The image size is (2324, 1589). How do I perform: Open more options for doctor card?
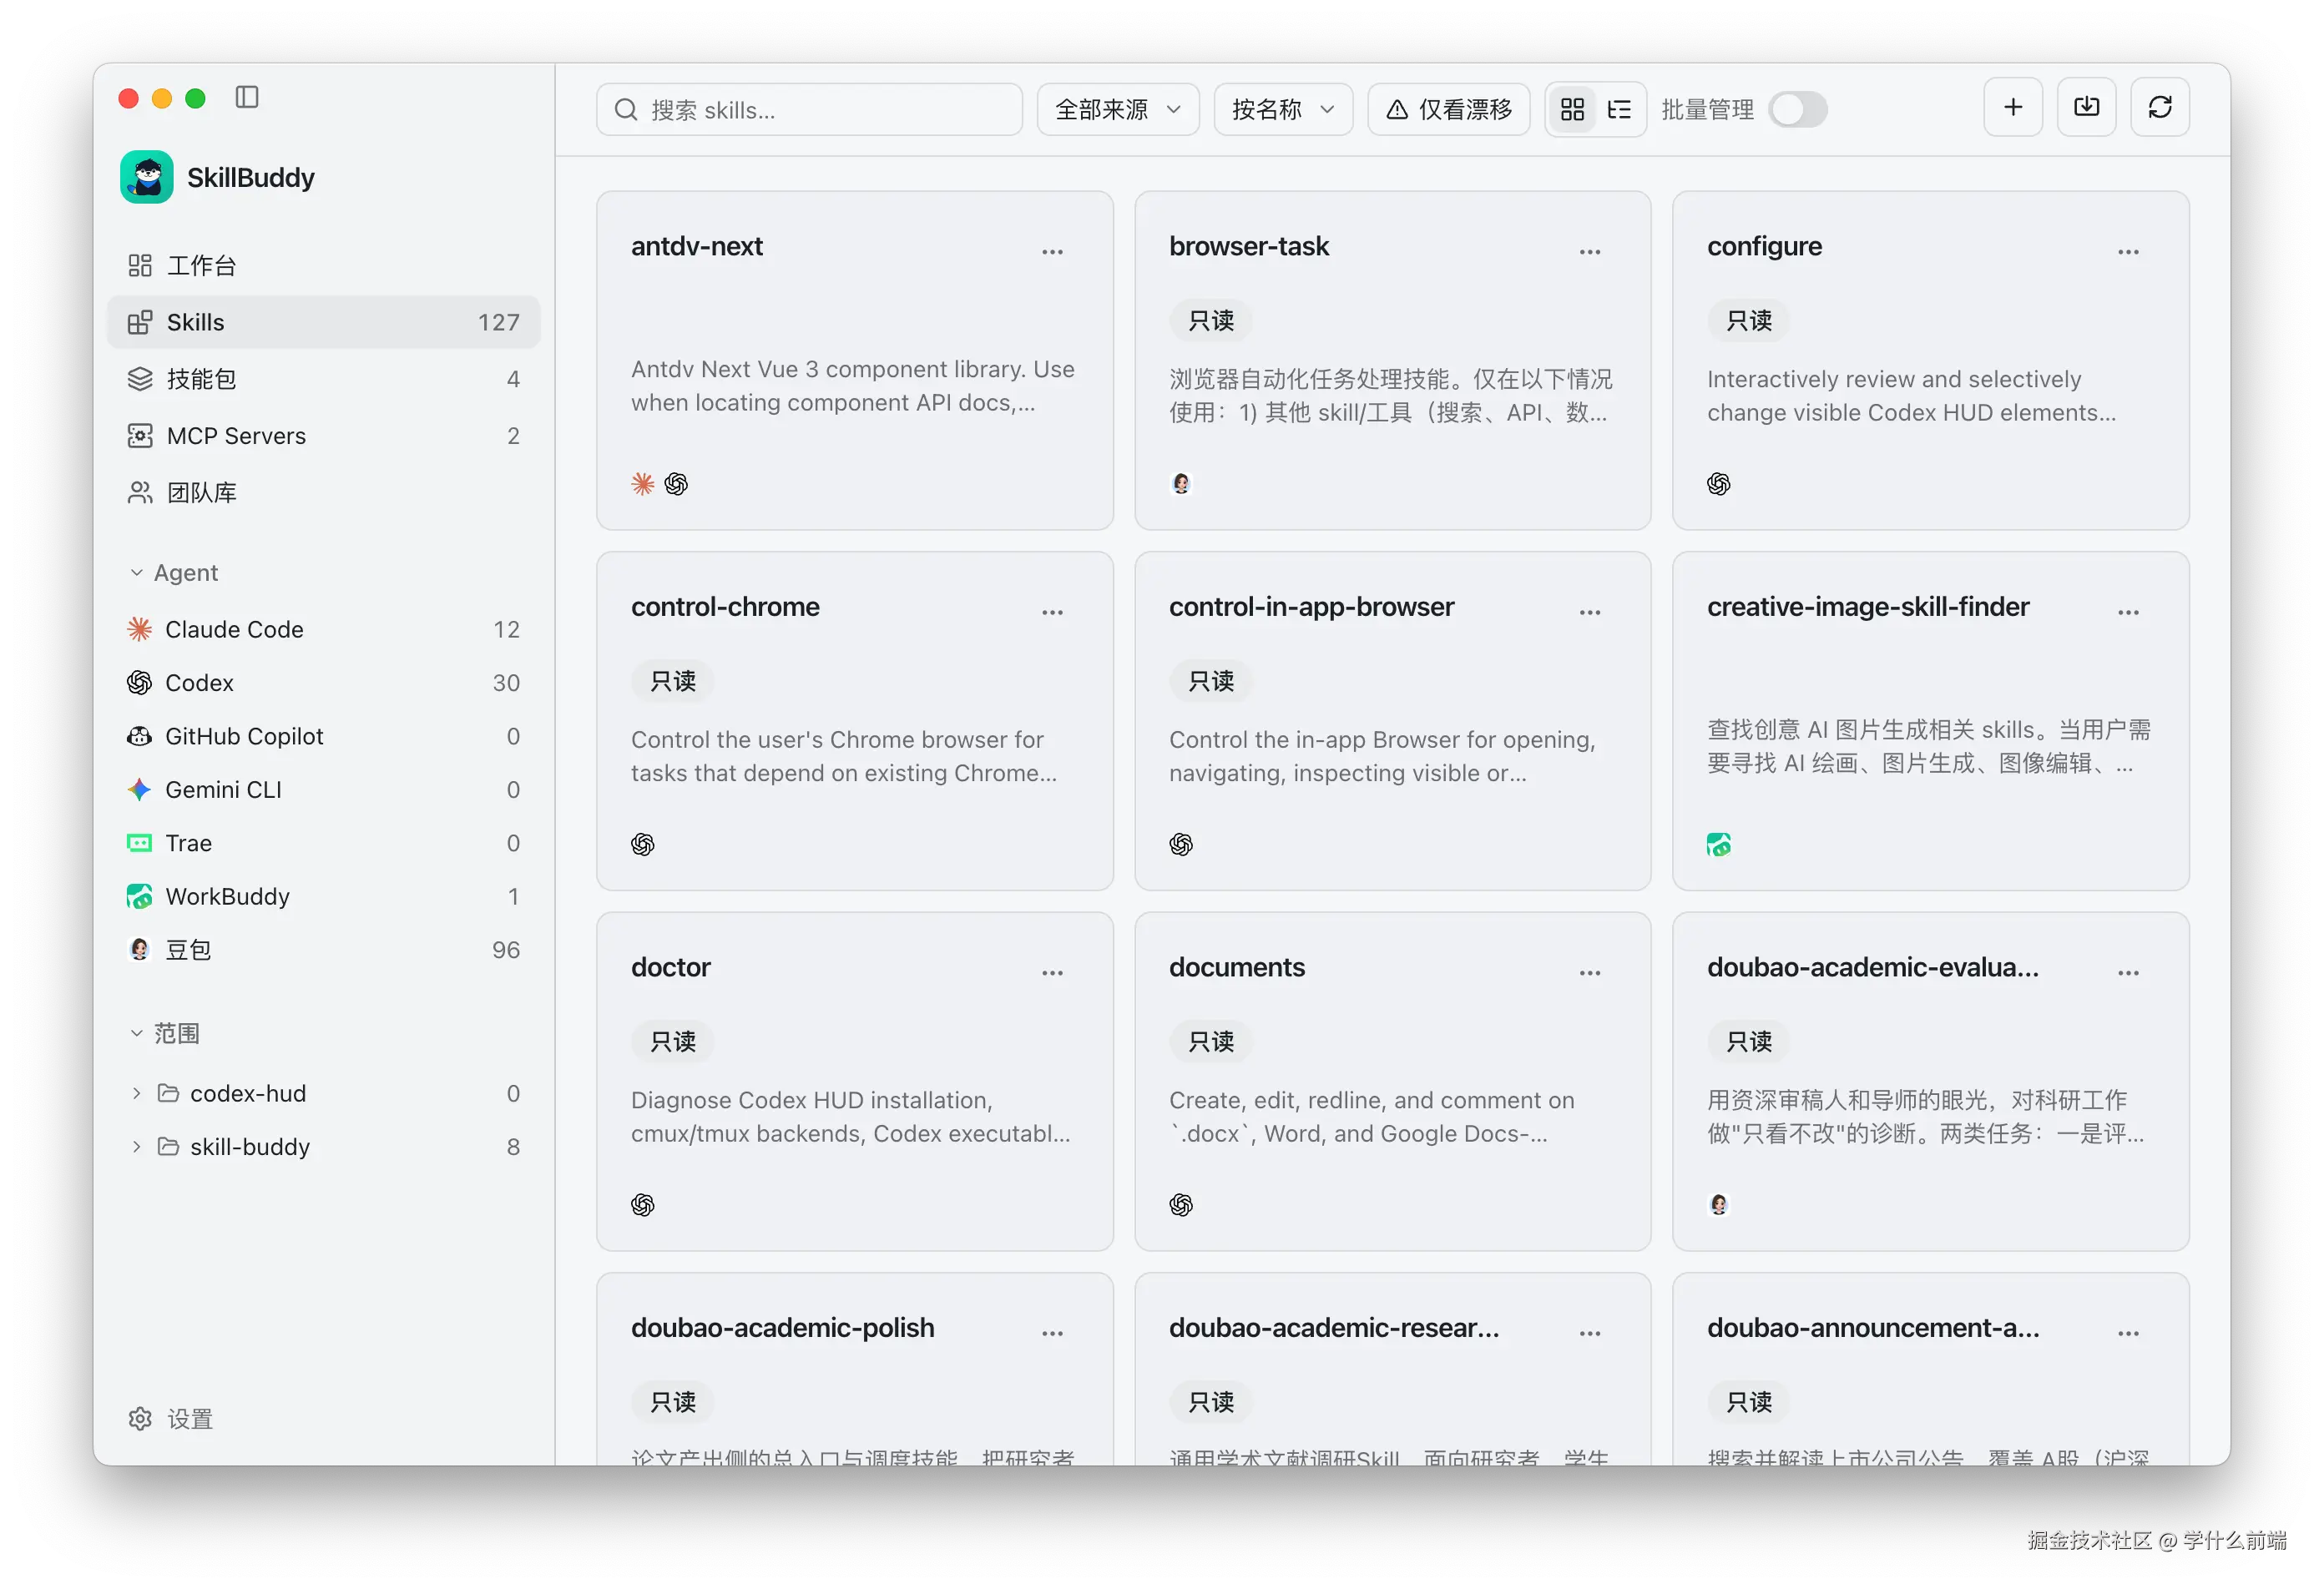pos(1052,973)
